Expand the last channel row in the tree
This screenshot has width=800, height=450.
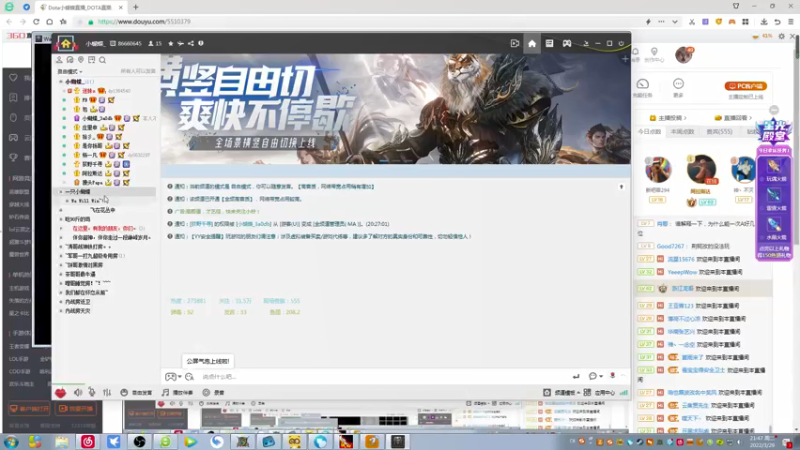(61, 311)
